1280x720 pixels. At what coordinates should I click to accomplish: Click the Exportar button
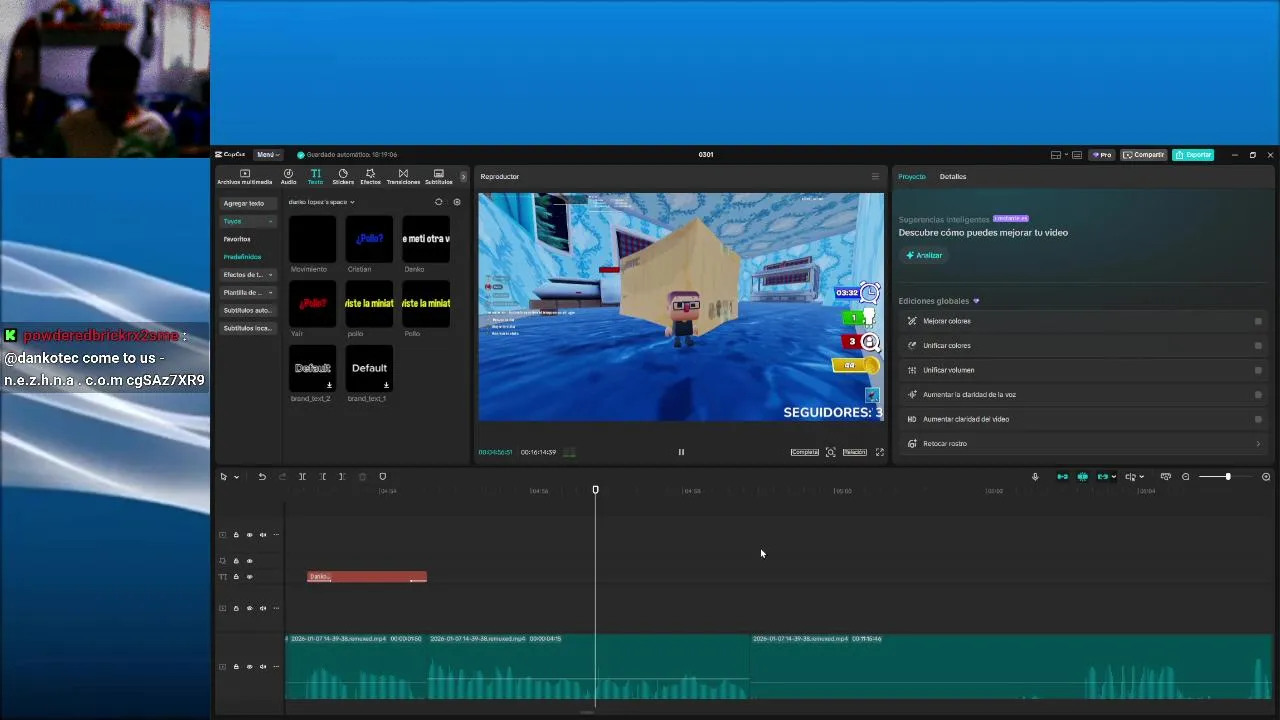click(x=1194, y=155)
